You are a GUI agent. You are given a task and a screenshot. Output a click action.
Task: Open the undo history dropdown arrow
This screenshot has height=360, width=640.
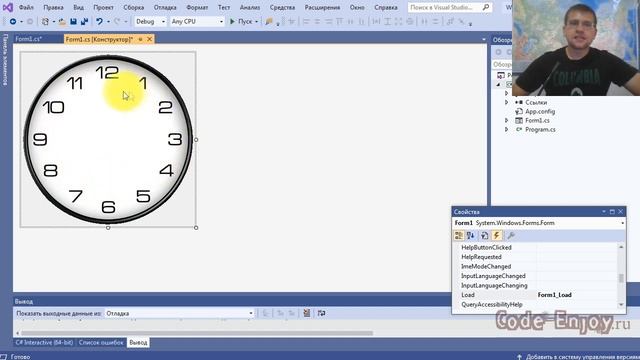[108, 21]
